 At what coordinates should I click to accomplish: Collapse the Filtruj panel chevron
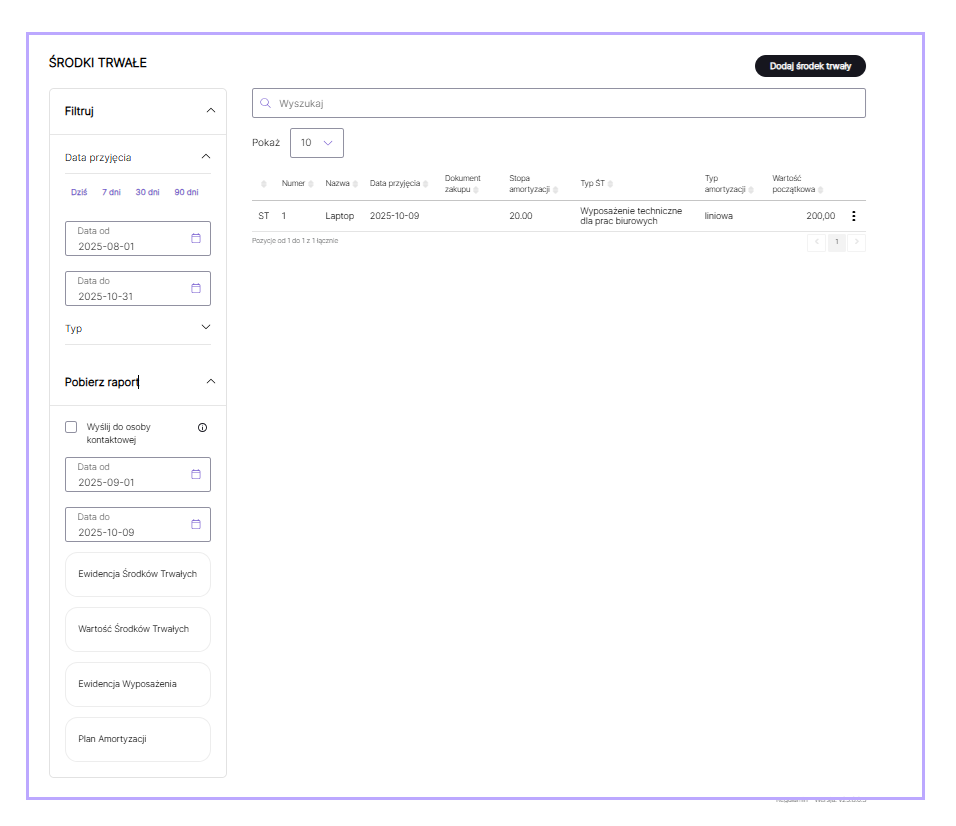click(211, 110)
